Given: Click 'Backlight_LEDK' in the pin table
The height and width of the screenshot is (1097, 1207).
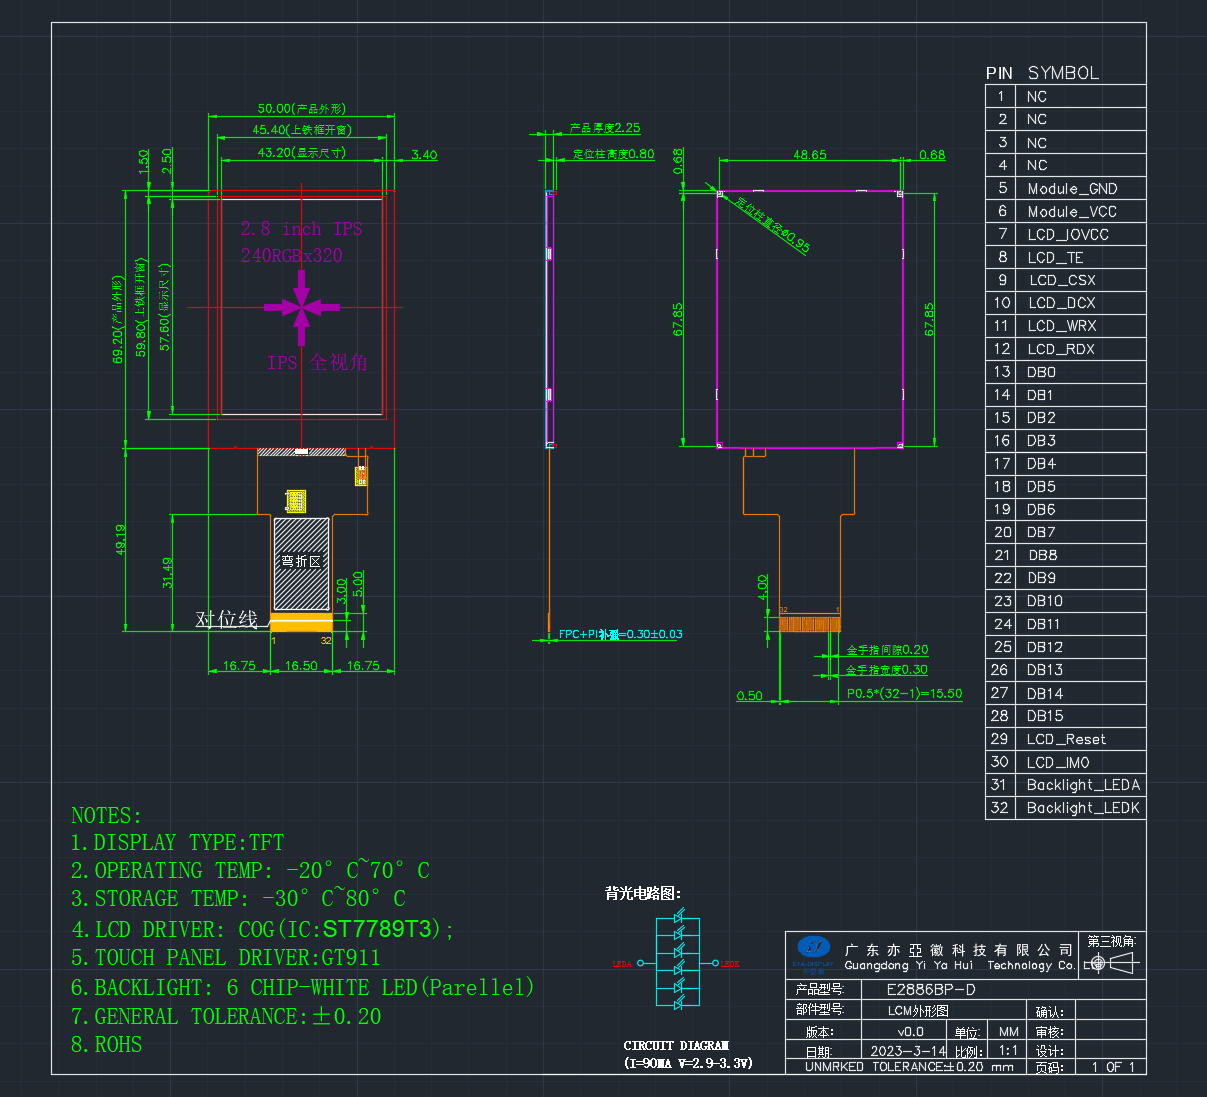Looking at the screenshot, I should point(1083,808).
